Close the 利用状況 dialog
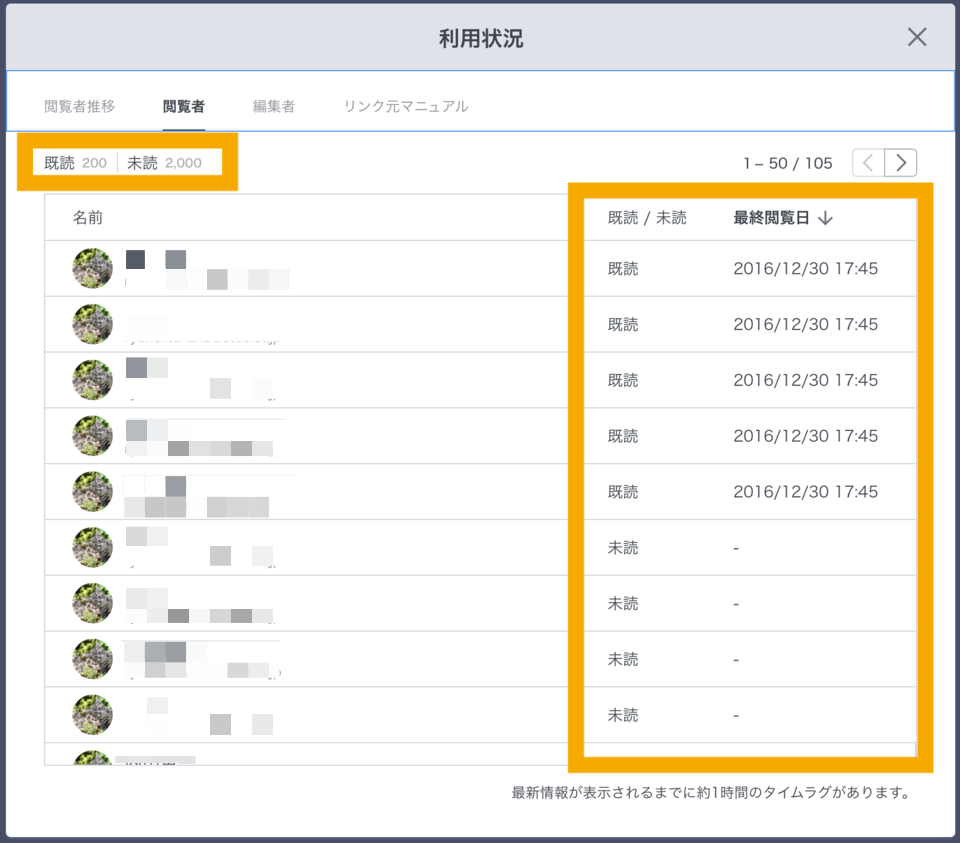960x843 pixels. [916, 38]
